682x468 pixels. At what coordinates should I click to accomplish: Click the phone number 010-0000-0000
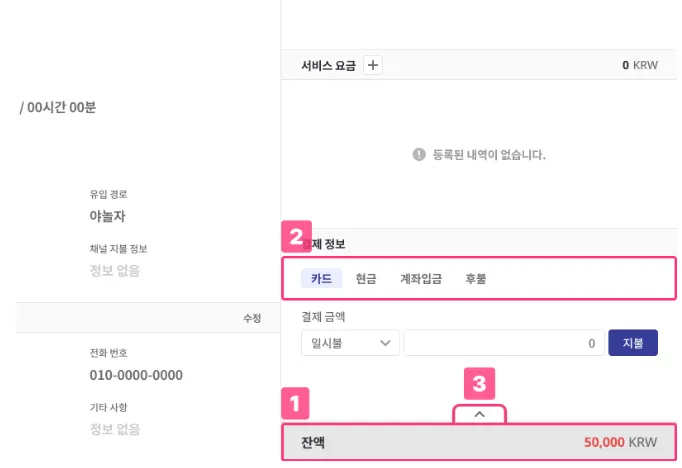pyautogui.click(x=136, y=375)
